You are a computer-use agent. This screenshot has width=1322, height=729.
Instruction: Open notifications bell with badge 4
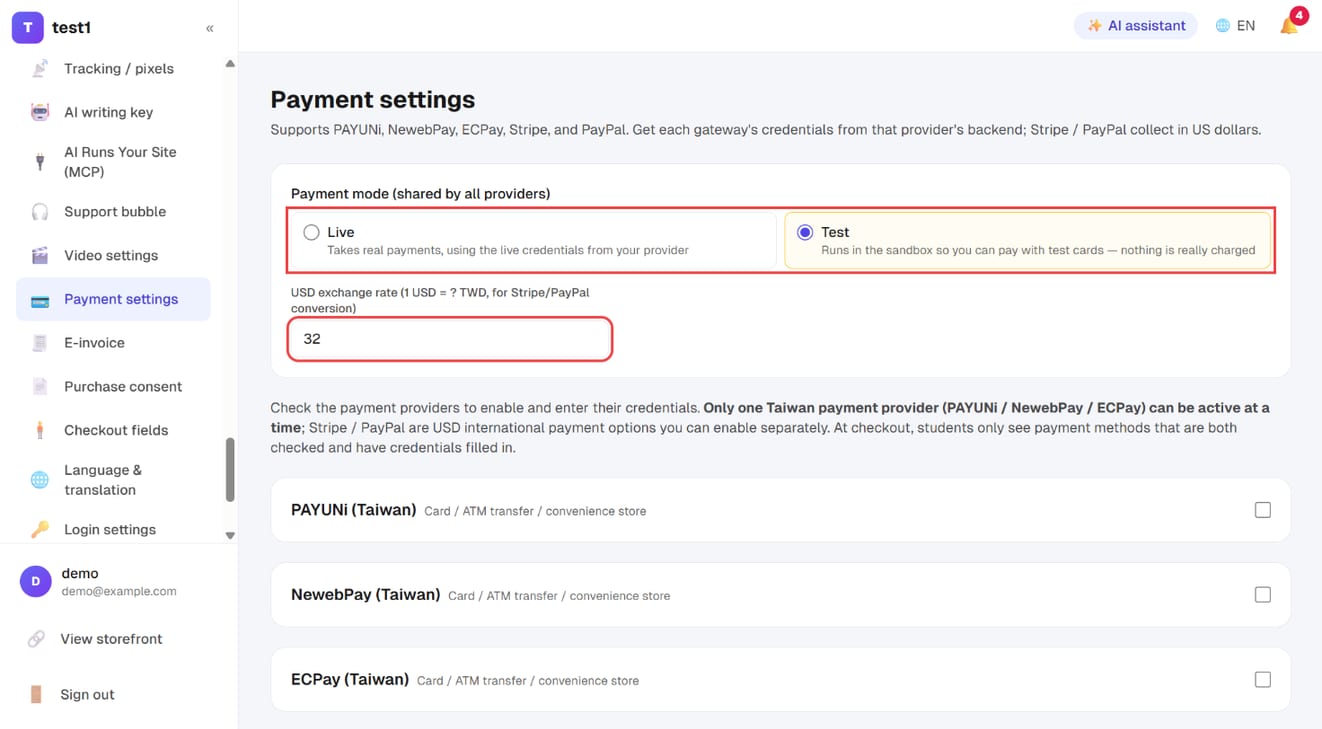point(1290,25)
